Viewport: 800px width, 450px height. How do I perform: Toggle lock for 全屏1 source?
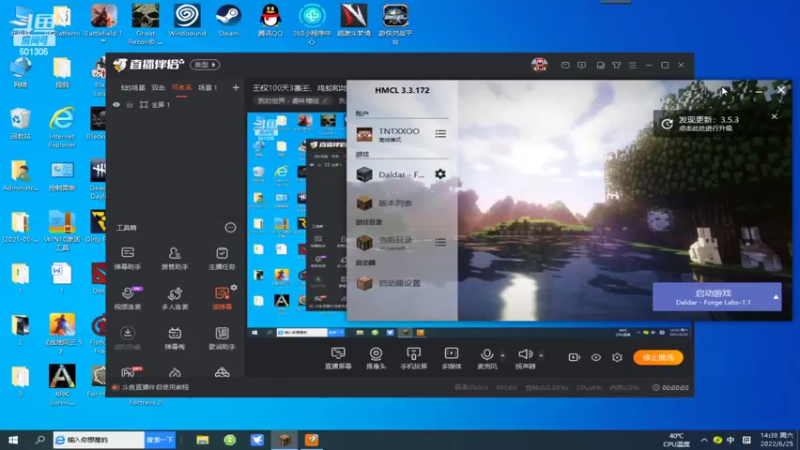click(x=130, y=105)
